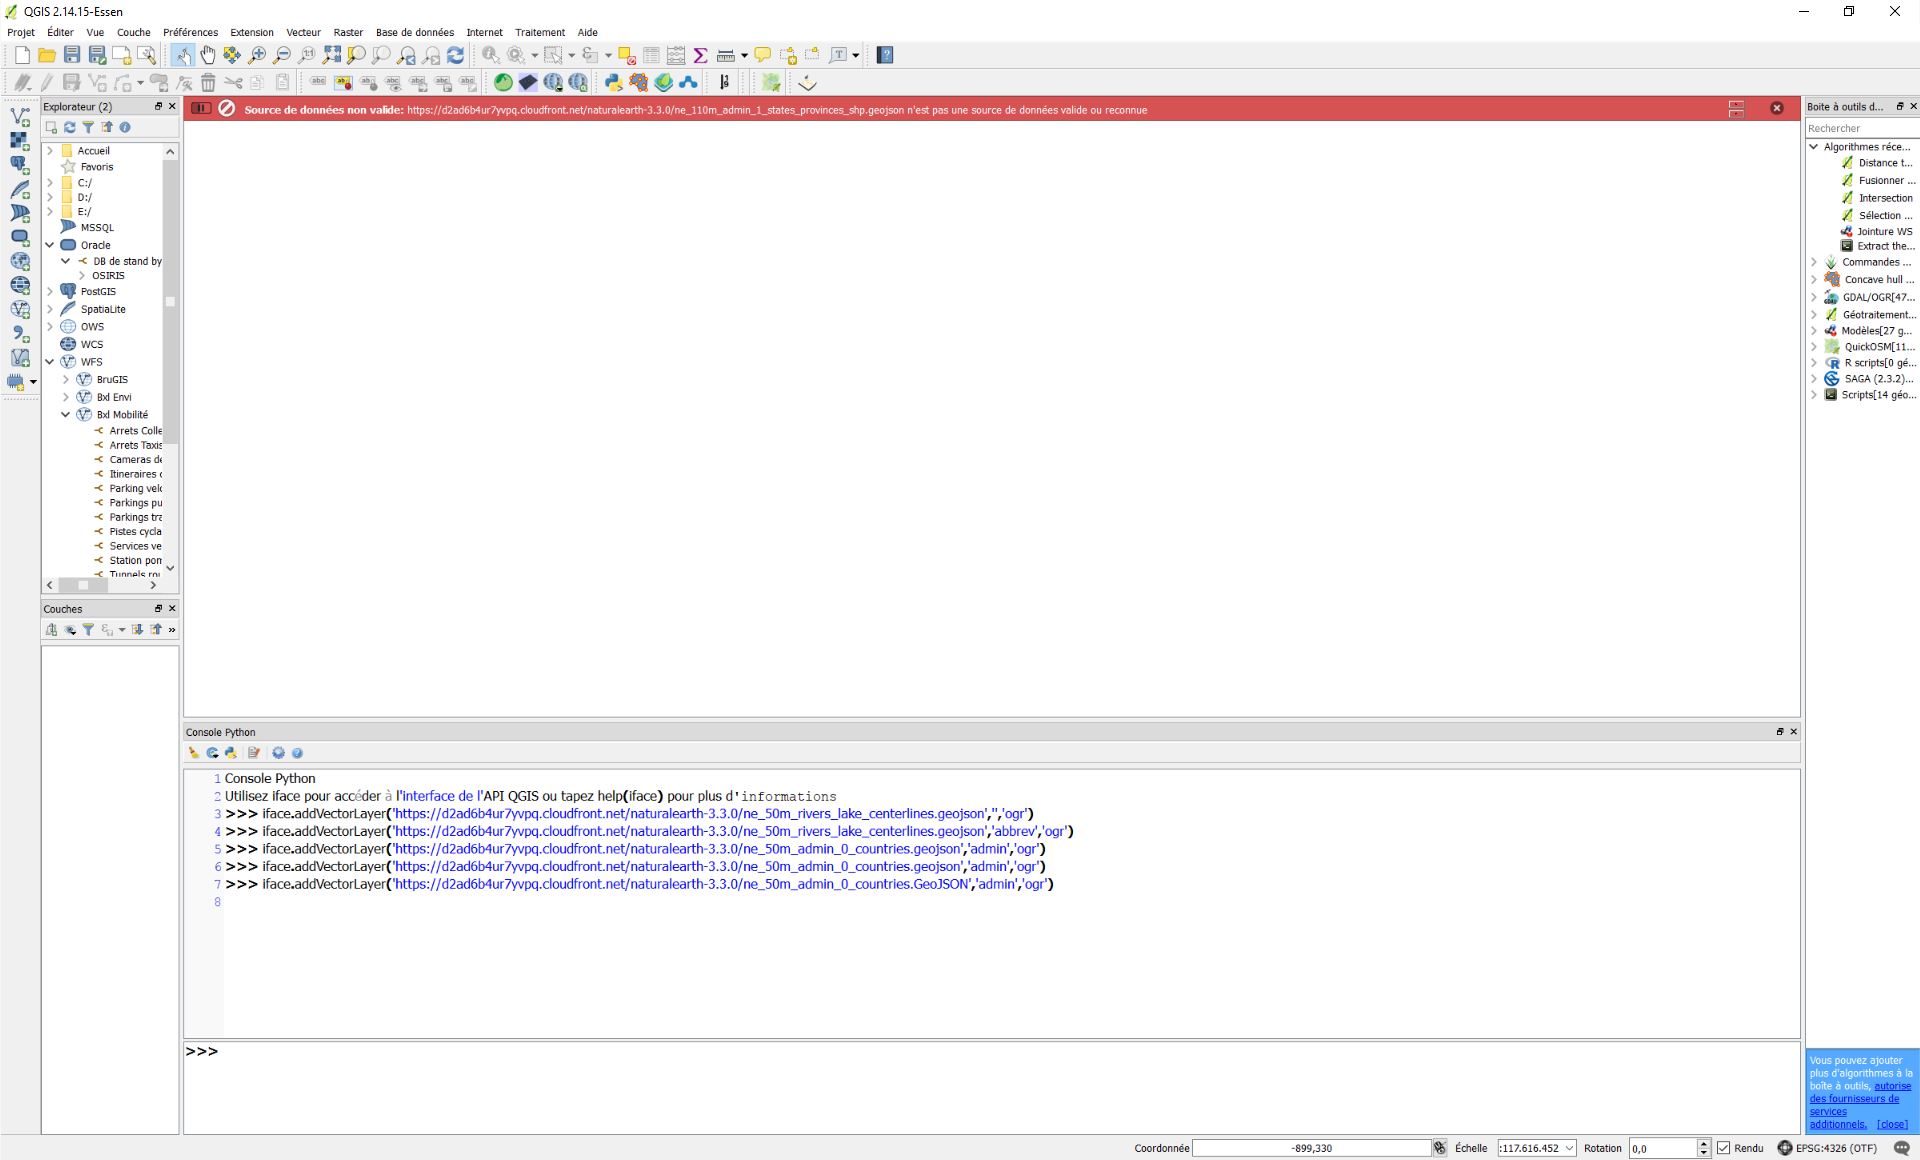Click the Identify Features tool
The width and height of the screenshot is (1920, 1160).
click(x=490, y=53)
